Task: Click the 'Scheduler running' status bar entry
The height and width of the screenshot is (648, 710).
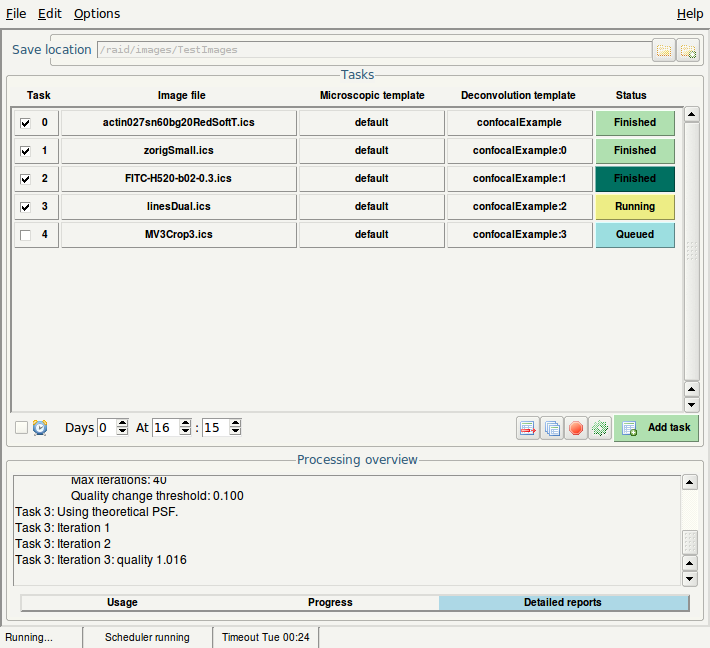Action: point(147,638)
